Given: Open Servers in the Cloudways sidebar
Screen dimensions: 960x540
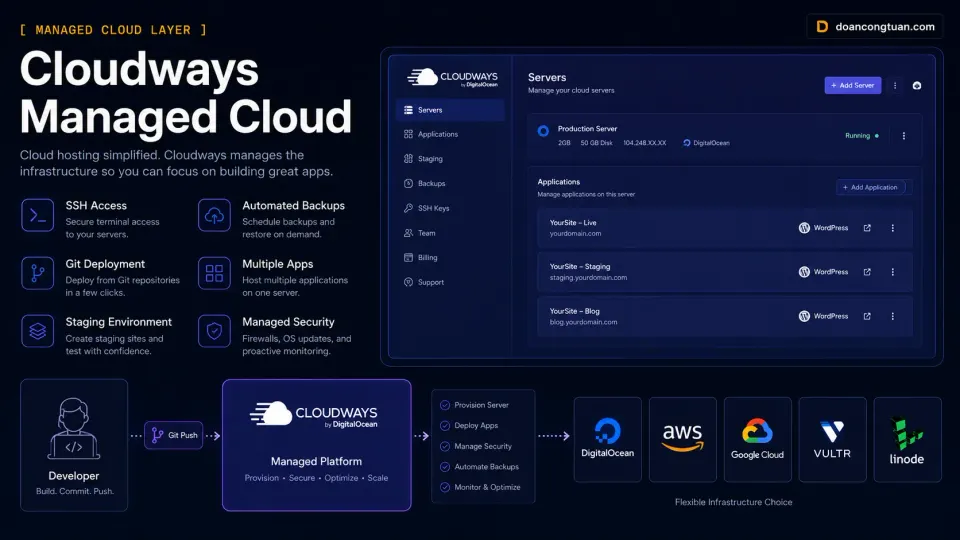Looking at the screenshot, I should pyautogui.click(x=450, y=110).
